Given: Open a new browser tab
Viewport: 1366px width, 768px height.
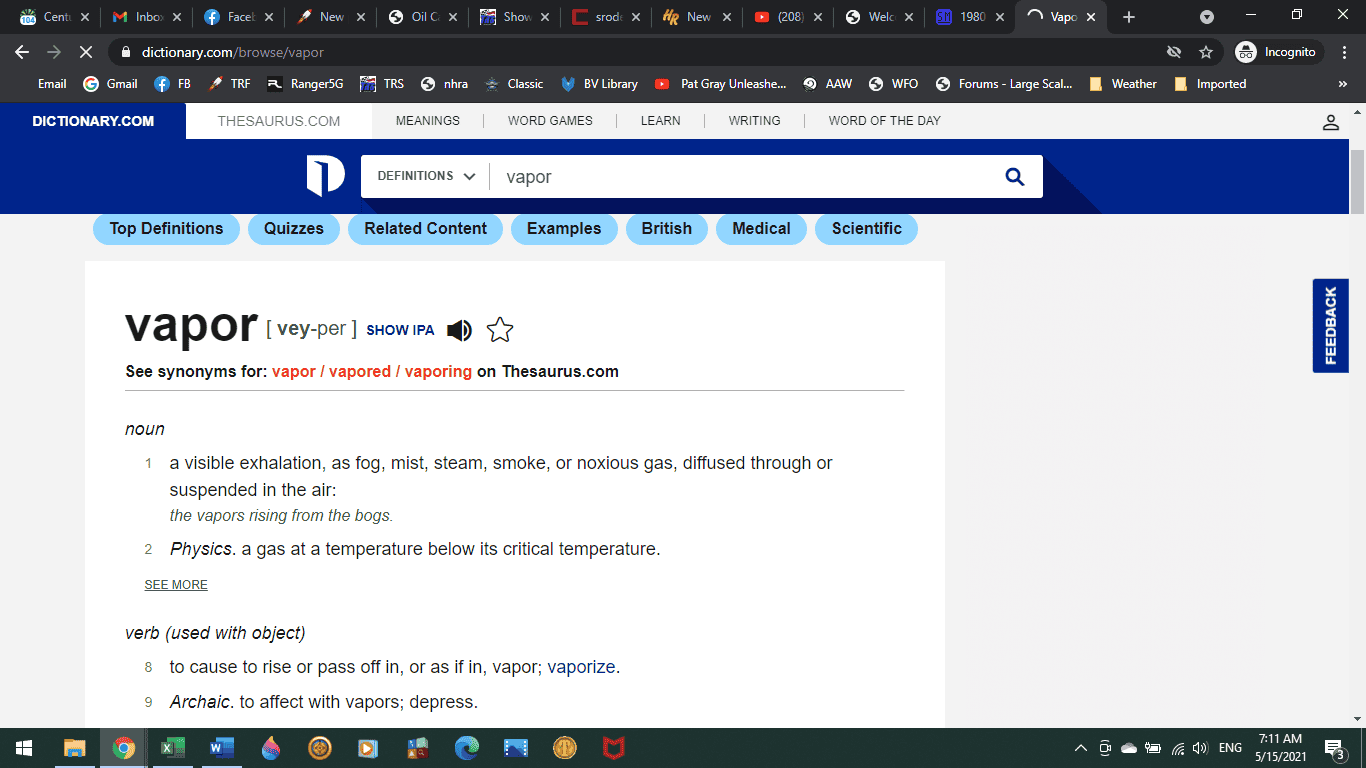Looking at the screenshot, I should [x=1129, y=17].
